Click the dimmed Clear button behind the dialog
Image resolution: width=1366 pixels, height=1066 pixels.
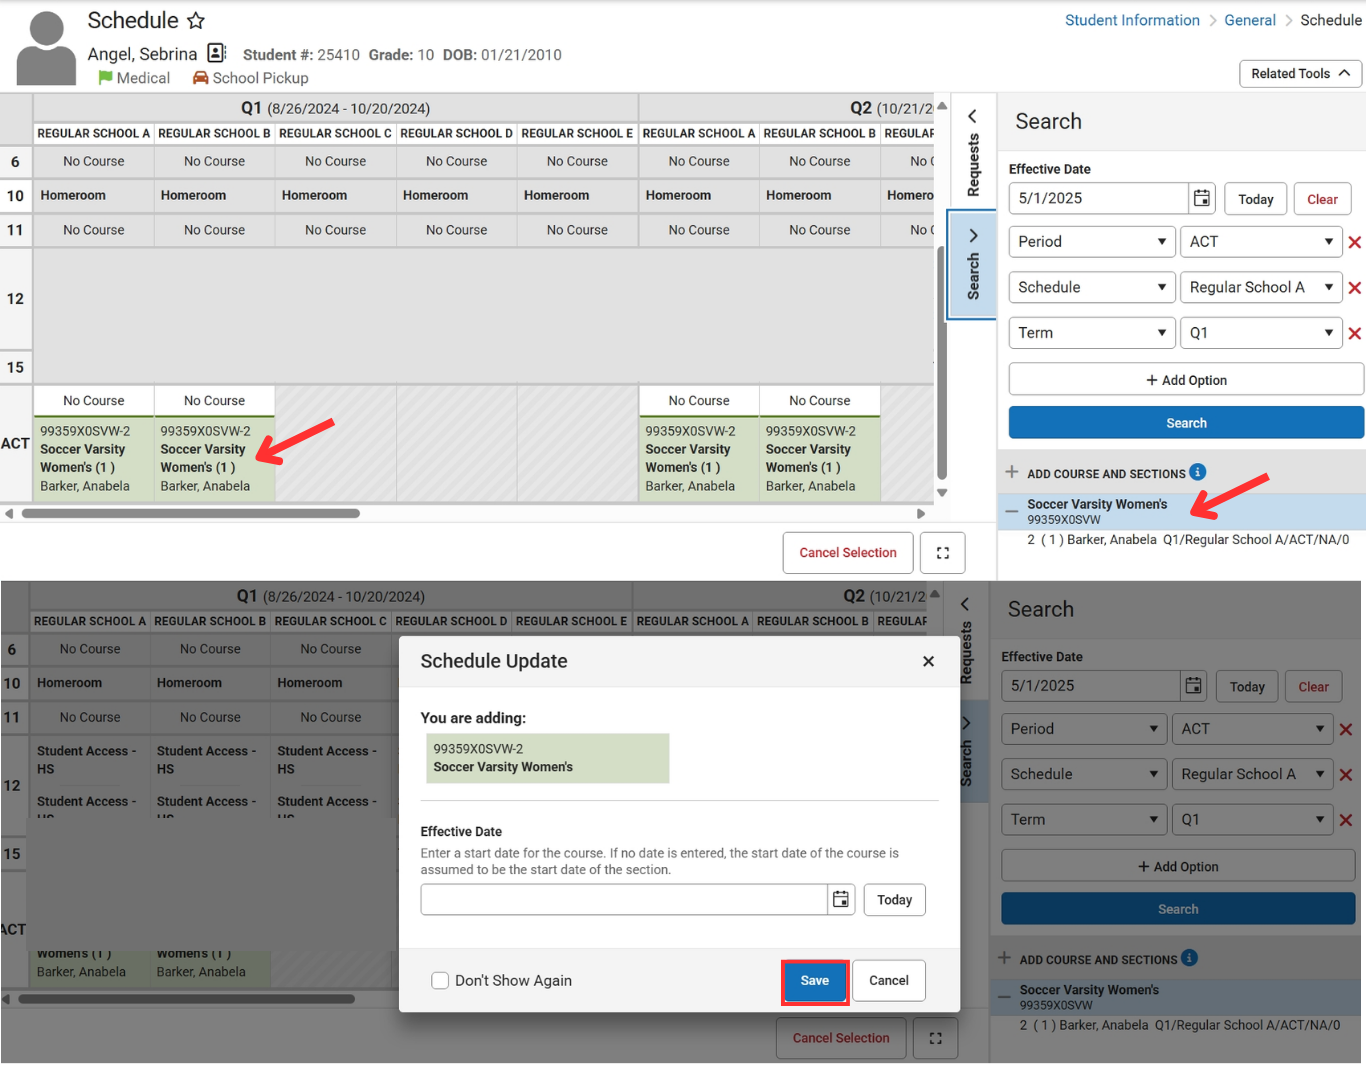pyautogui.click(x=1313, y=687)
